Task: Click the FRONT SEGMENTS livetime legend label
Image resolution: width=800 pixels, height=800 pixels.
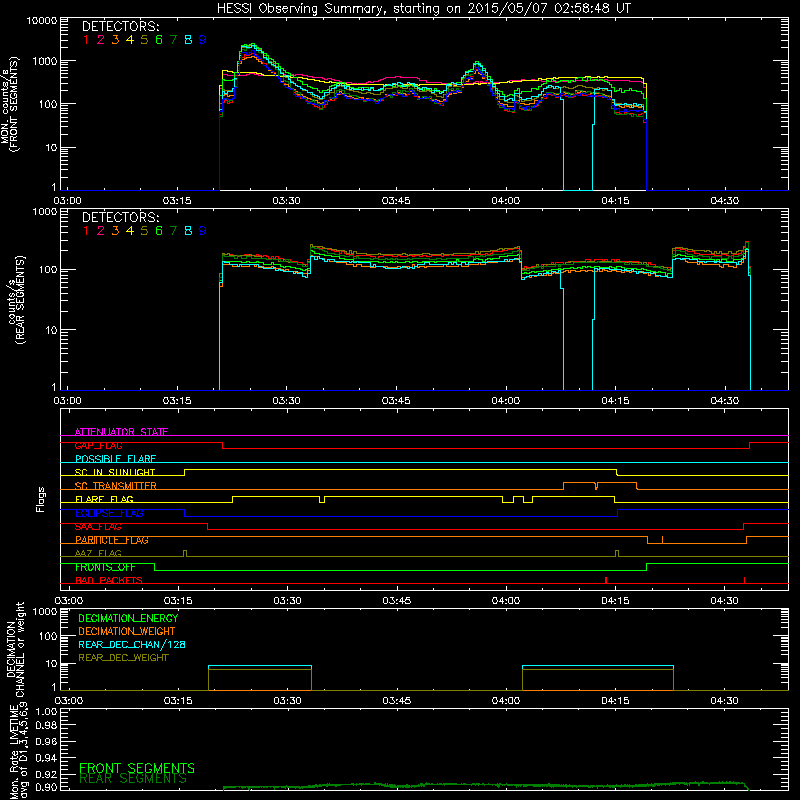Action: click(x=137, y=768)
